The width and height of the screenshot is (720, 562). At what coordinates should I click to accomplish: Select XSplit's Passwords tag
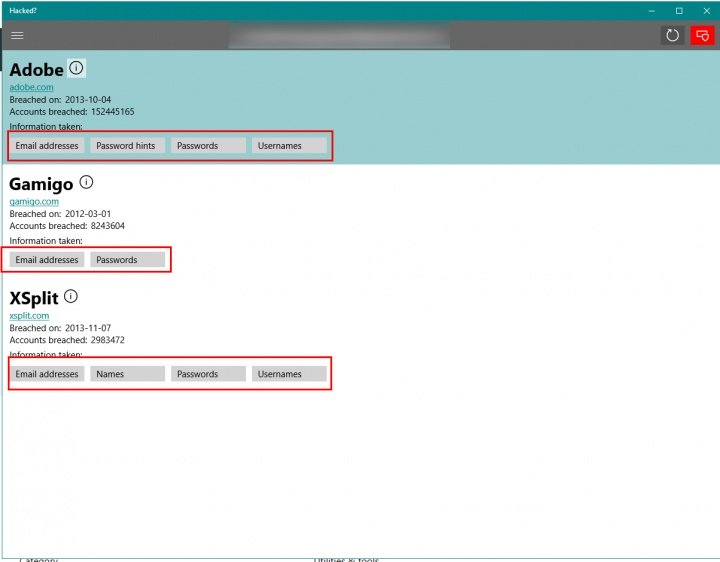pos(208,374)
